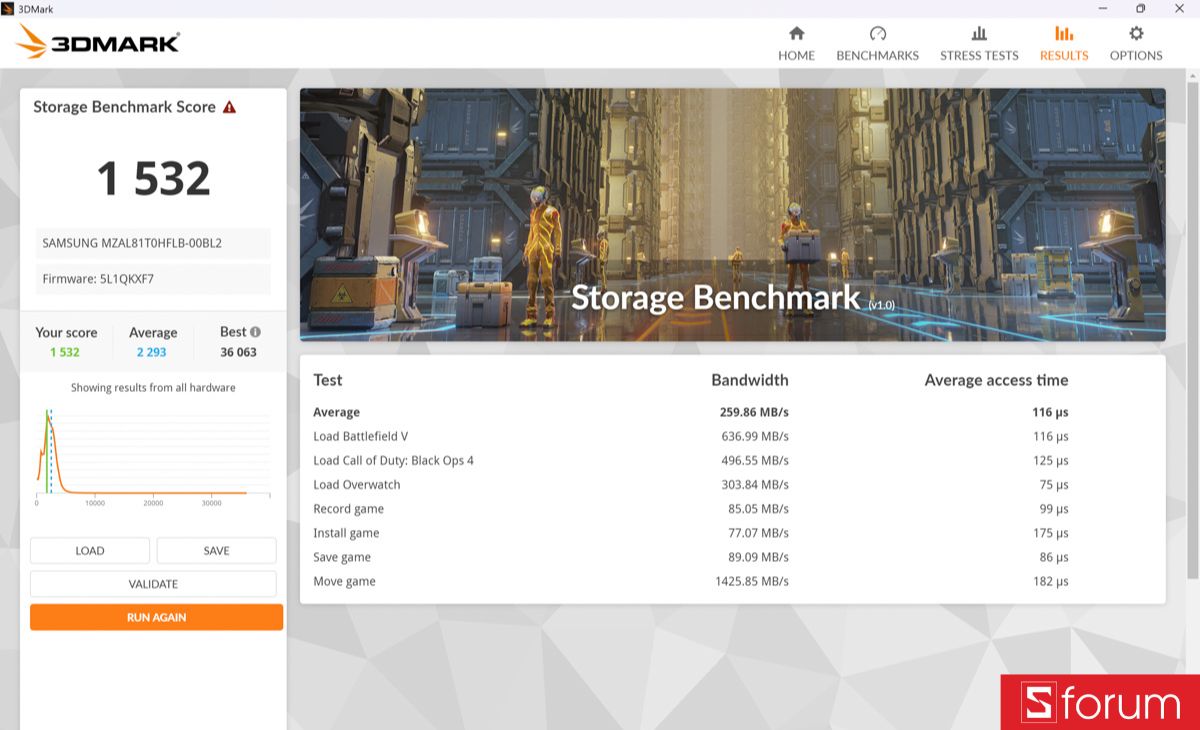
Task: Click the Install game row
Action: click(732, 533)
